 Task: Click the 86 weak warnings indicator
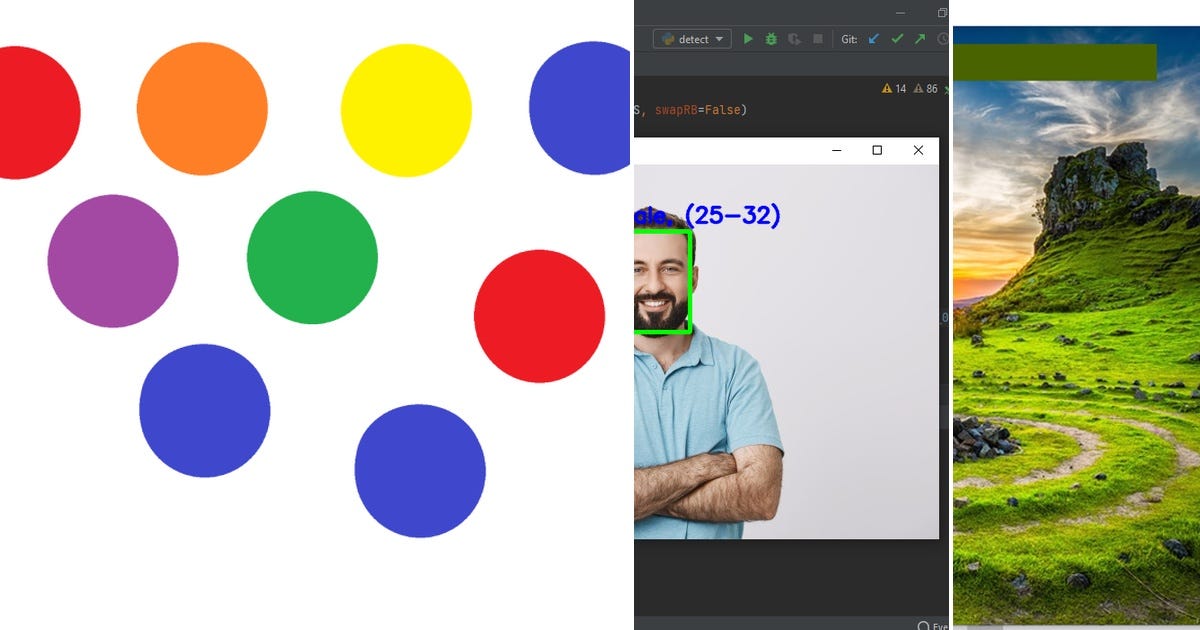click(927, 89)
